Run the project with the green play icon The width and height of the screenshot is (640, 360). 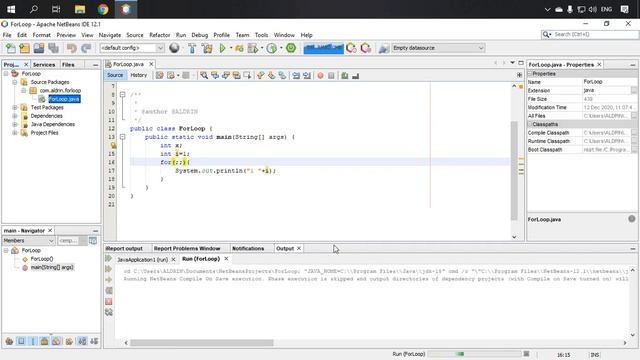[x=222, y=48]
